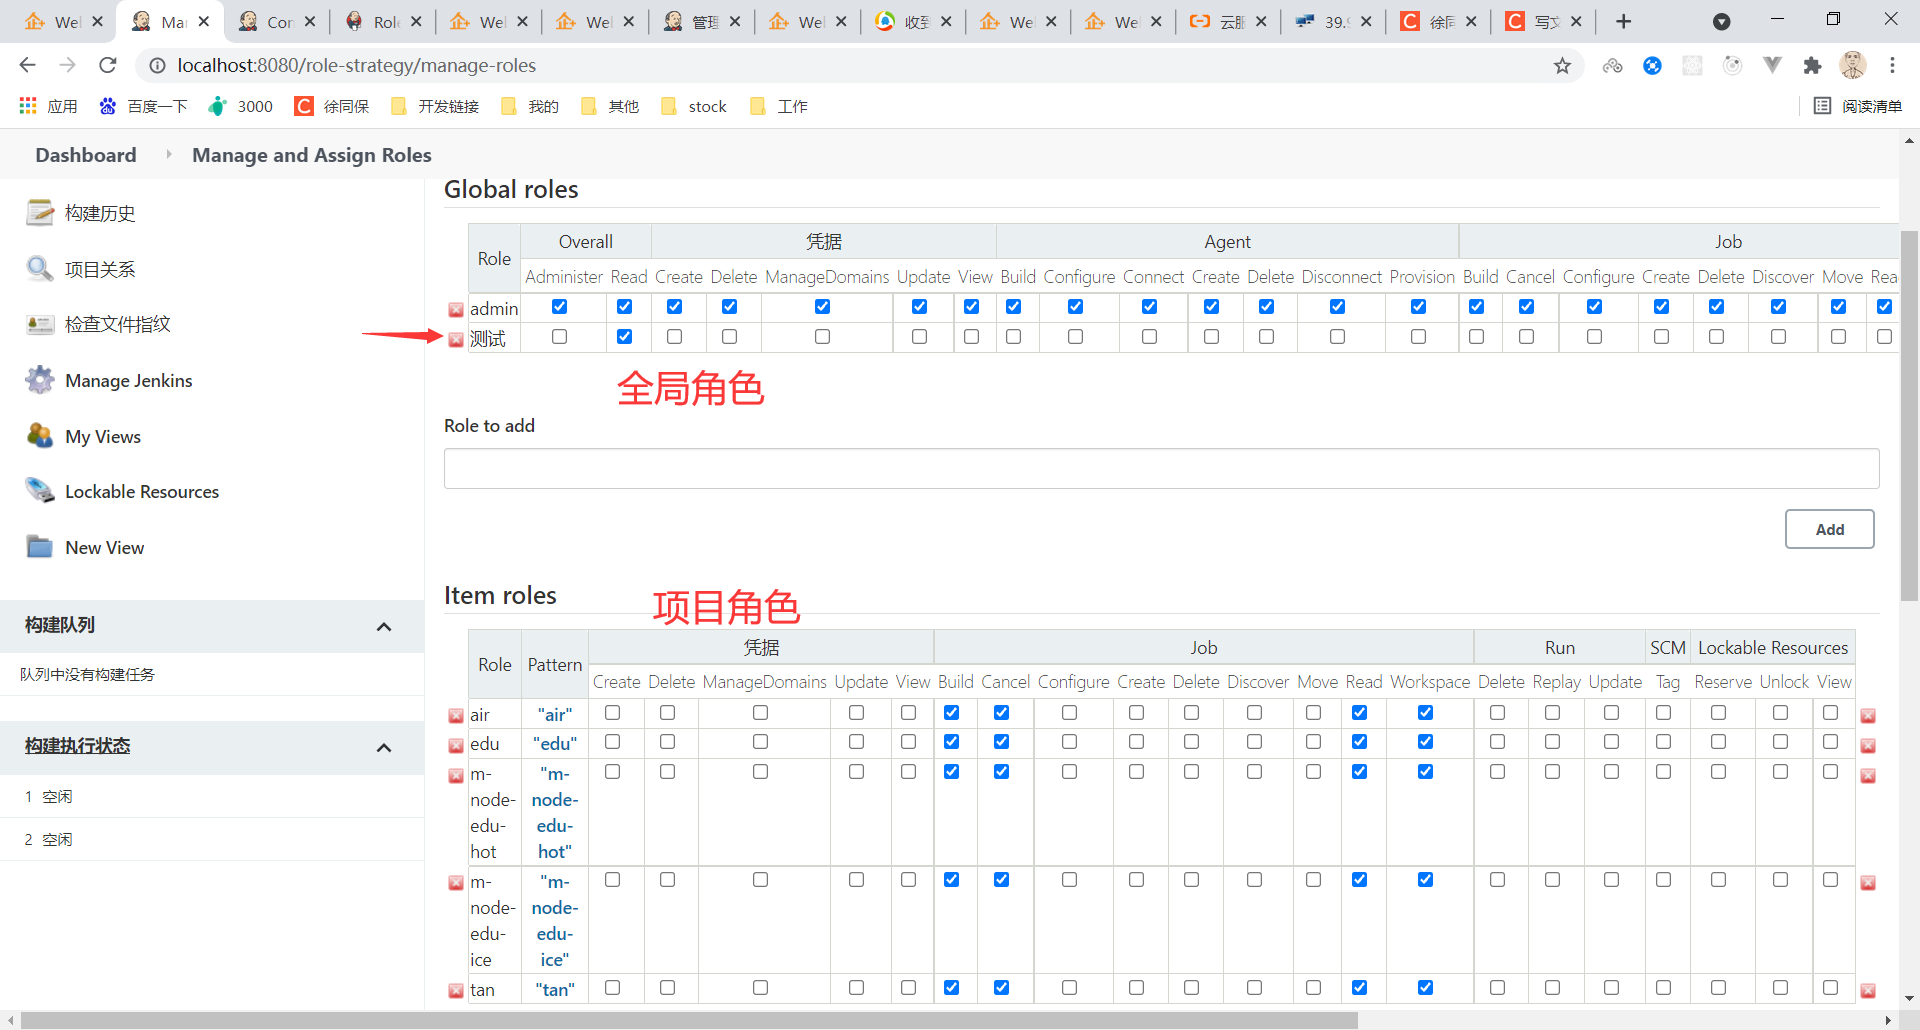Delete the air item role (left icon)
Image resolution: width=1920 pixels, height=1030 pixels.
coord(456,716)
